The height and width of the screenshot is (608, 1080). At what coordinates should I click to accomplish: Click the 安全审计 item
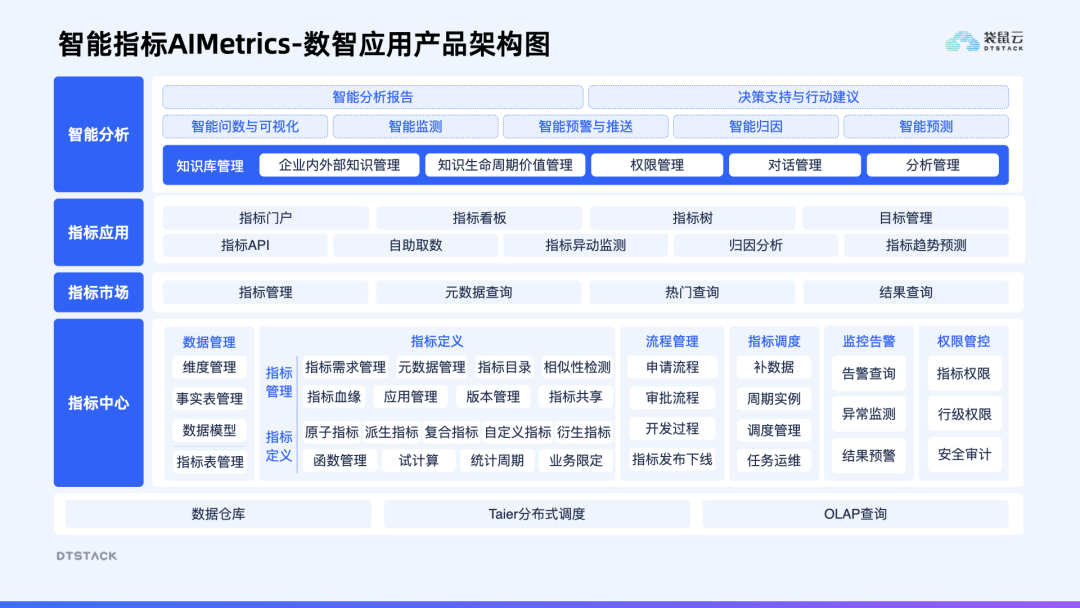[964, 454]
